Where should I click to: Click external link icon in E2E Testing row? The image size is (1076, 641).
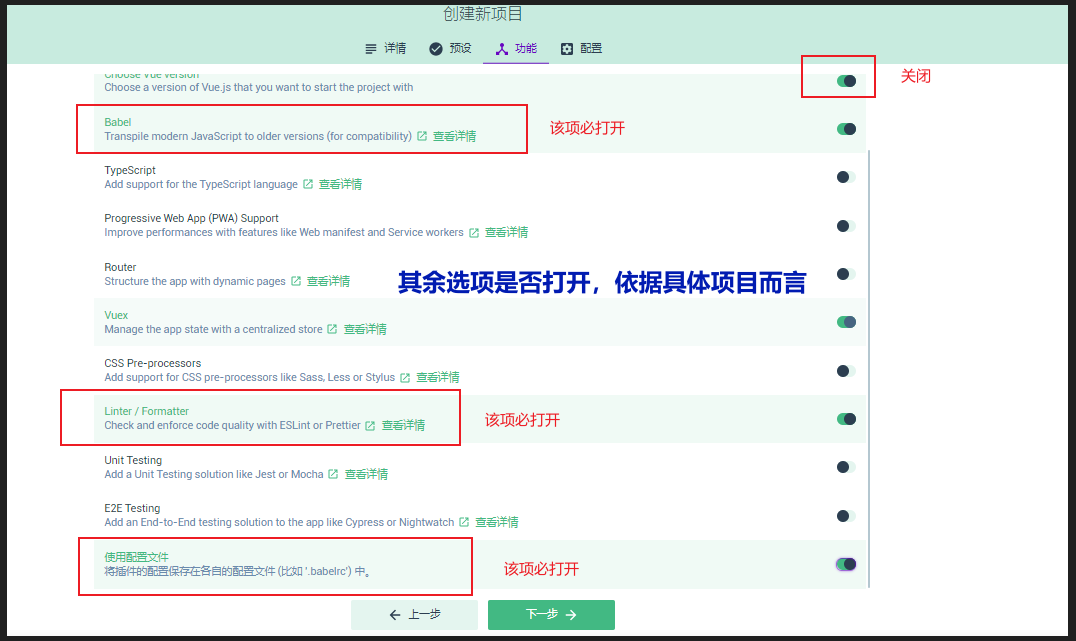(464, 522)
